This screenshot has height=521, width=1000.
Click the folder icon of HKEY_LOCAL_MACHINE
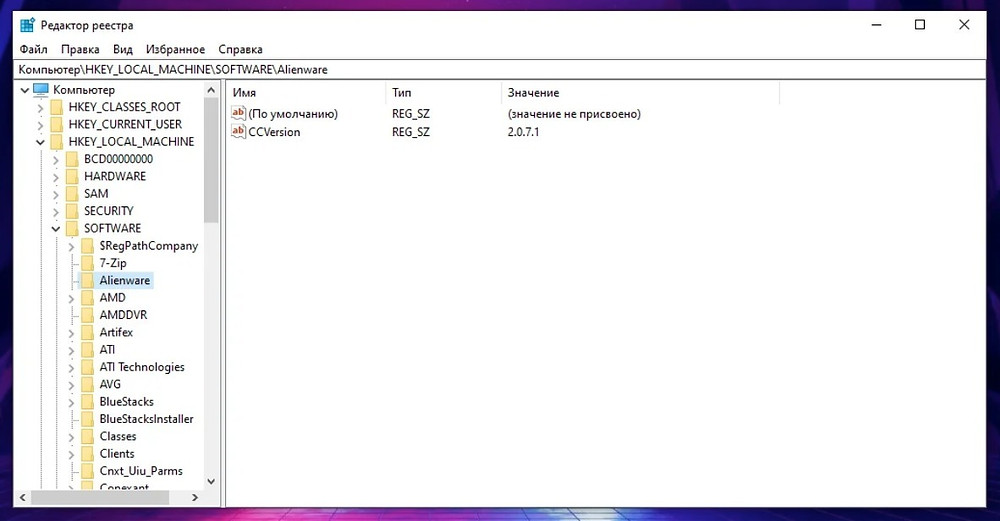tap(57, 141)
